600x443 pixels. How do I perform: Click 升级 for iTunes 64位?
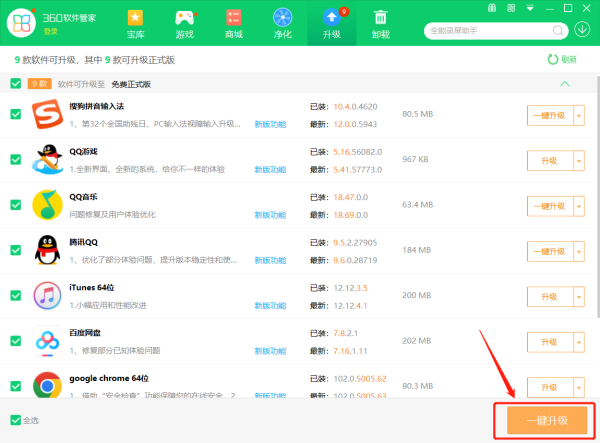(550, 296)
